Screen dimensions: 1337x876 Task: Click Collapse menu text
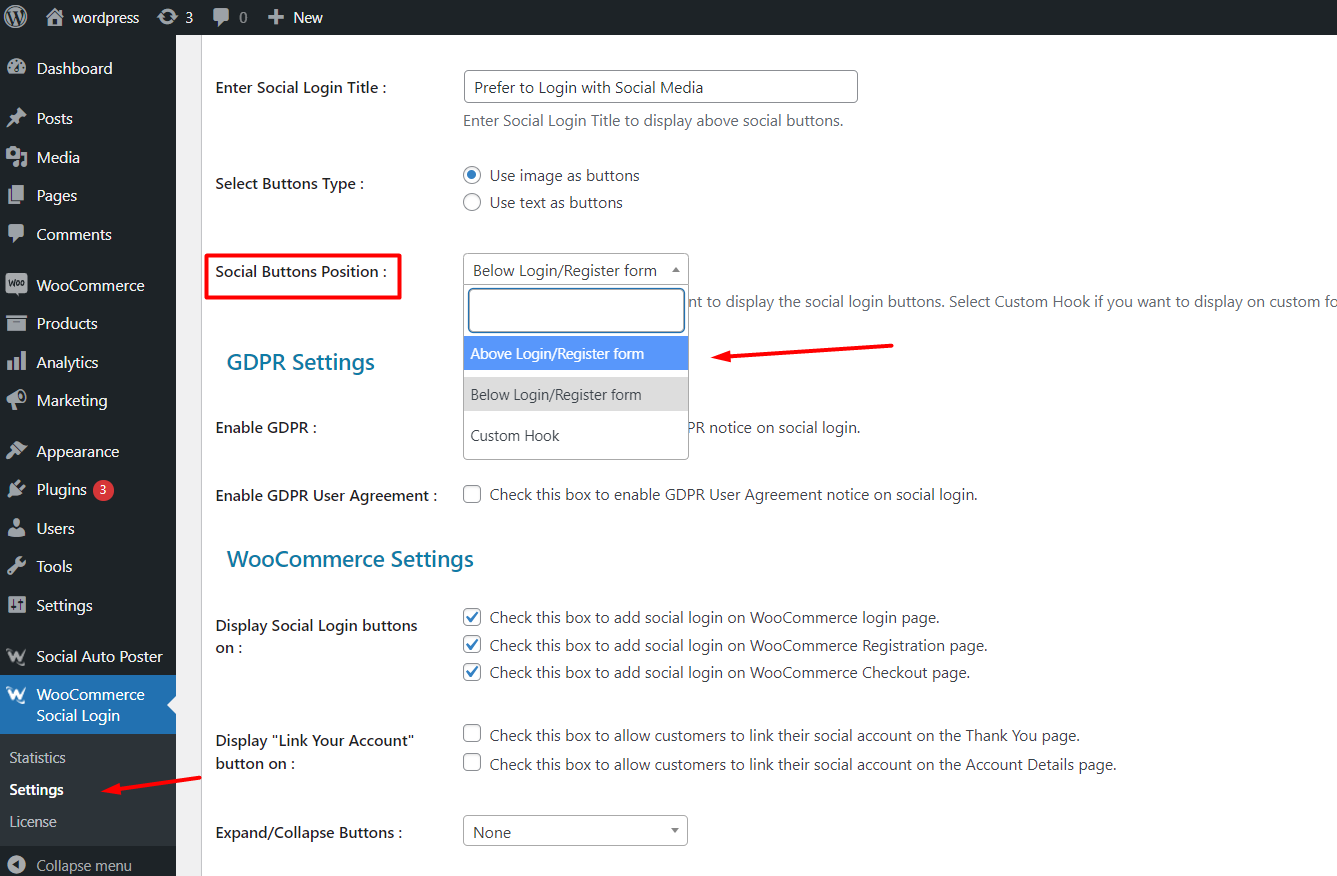(x=84, y=866)
